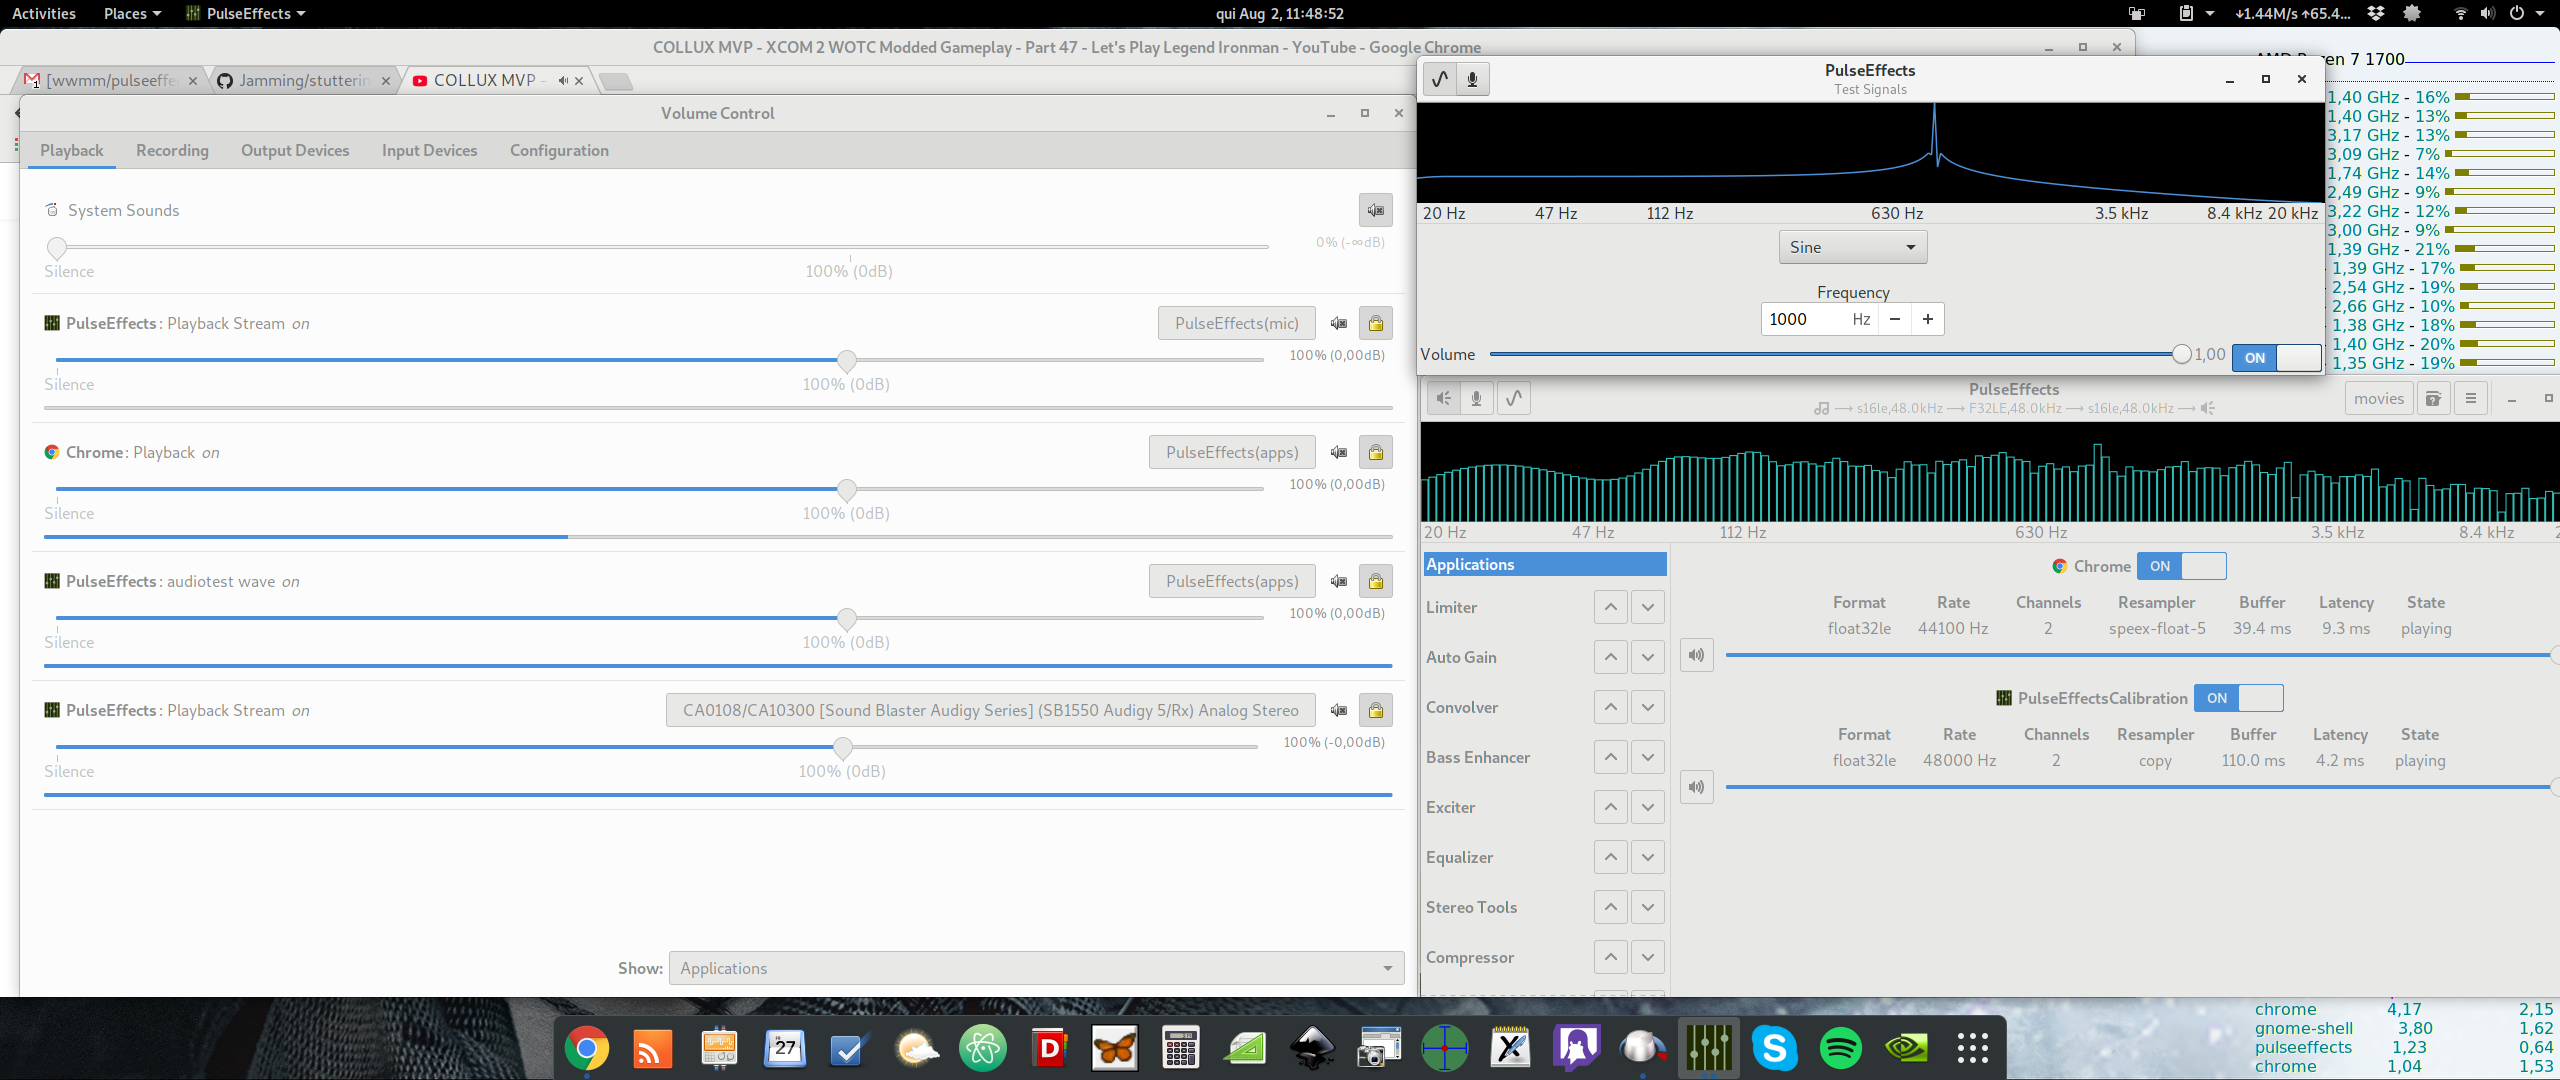Click test signal Volume slider handle
This screenshot has height=1080, width=2560.
coord(2182,354)
